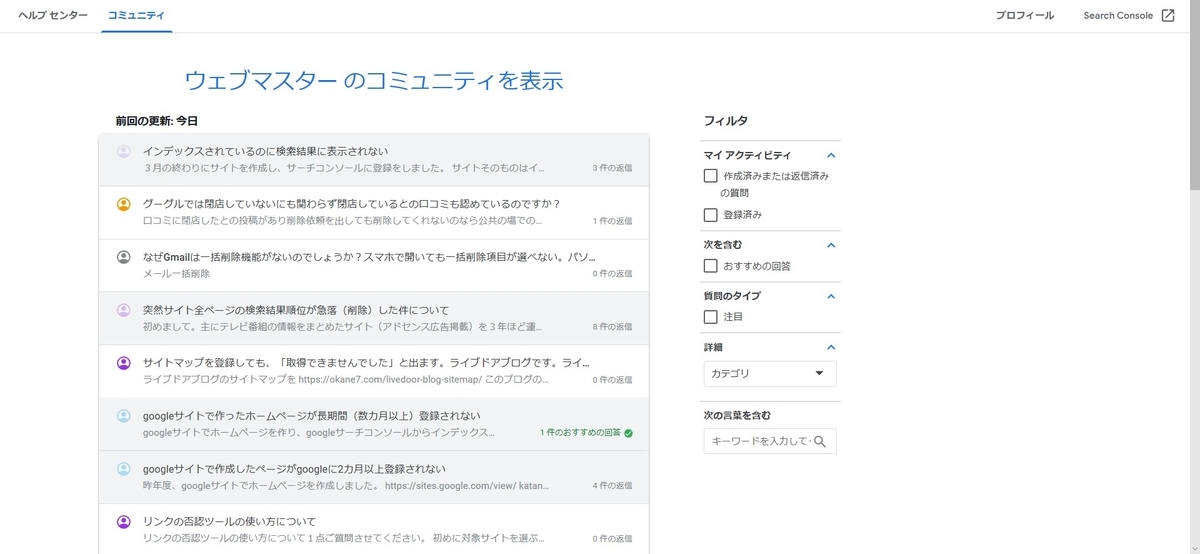
Task: Collapse the 質問のタイプ section
Action: 830,296
